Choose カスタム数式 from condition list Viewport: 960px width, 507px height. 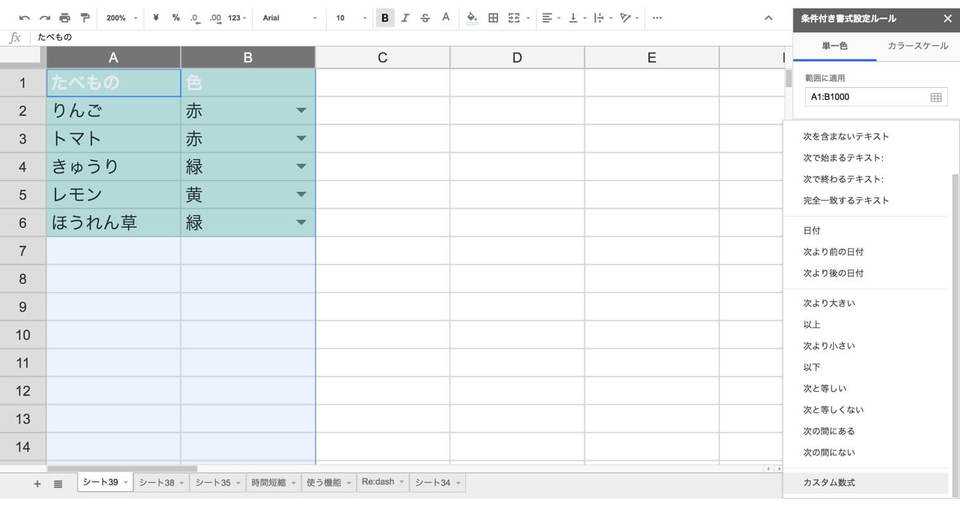click(829, 483)
